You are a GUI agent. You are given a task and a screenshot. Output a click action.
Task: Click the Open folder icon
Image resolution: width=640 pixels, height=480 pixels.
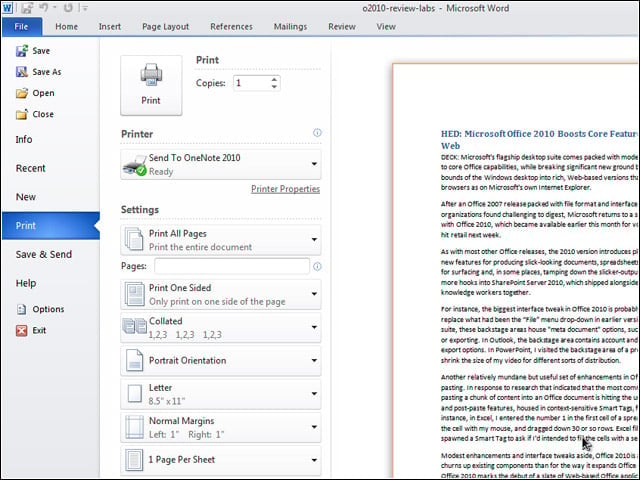coord(22,93)
